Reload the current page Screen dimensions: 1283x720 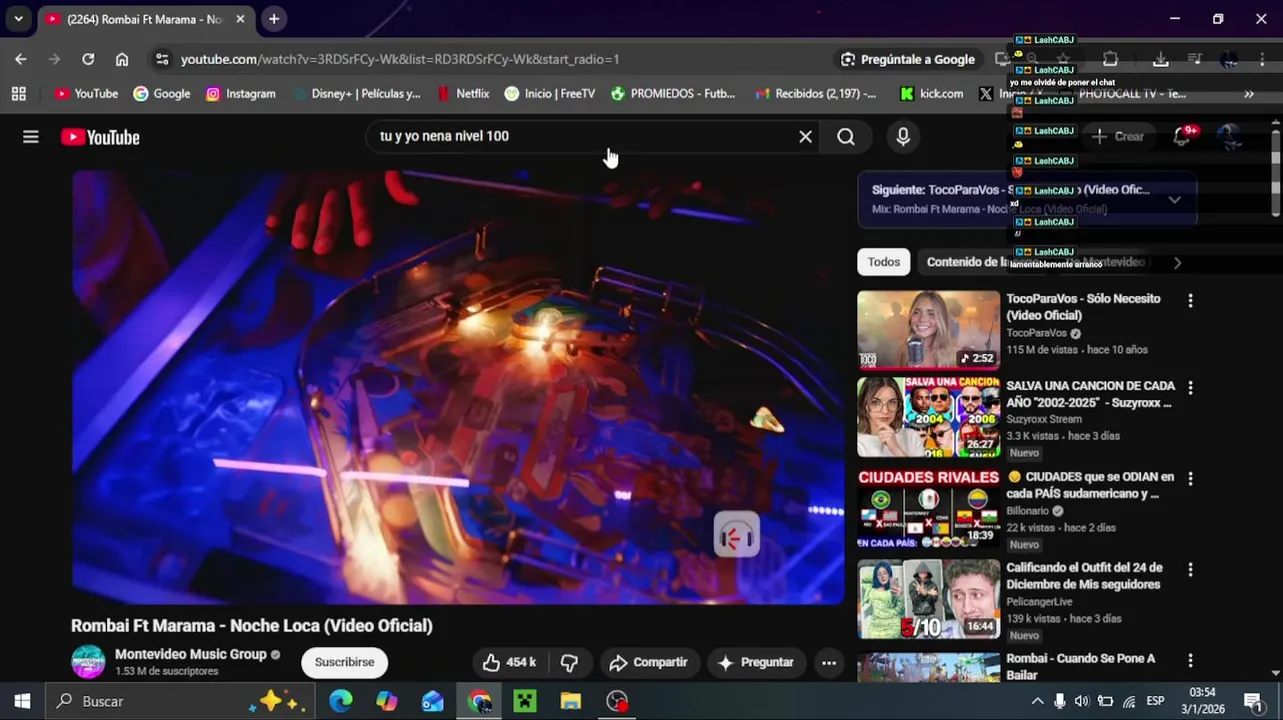point(88,59)
